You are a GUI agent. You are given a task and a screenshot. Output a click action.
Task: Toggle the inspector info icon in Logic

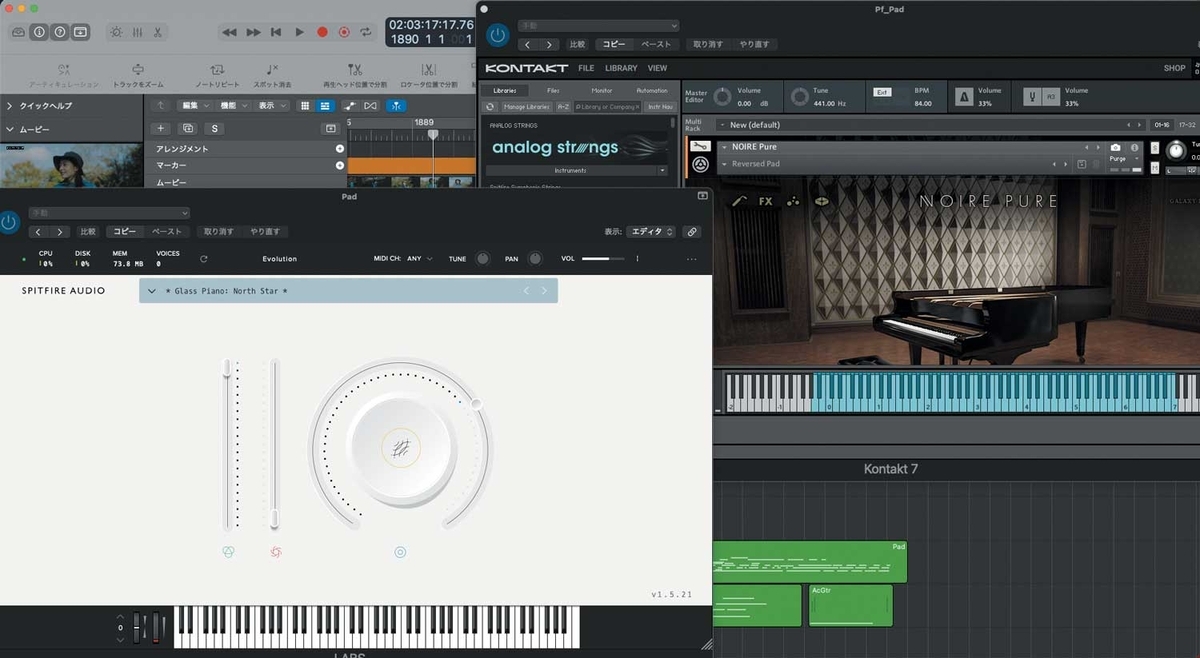point(39,32)
